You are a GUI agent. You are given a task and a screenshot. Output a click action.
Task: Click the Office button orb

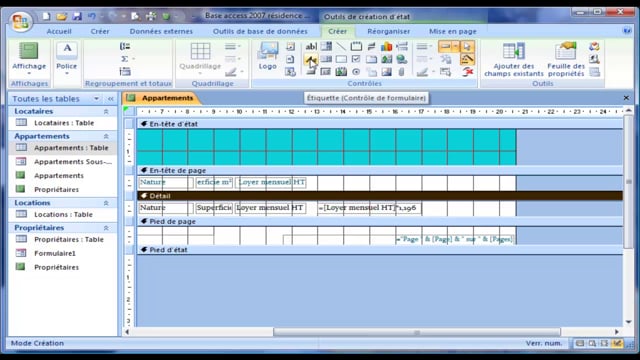point(20,21)
